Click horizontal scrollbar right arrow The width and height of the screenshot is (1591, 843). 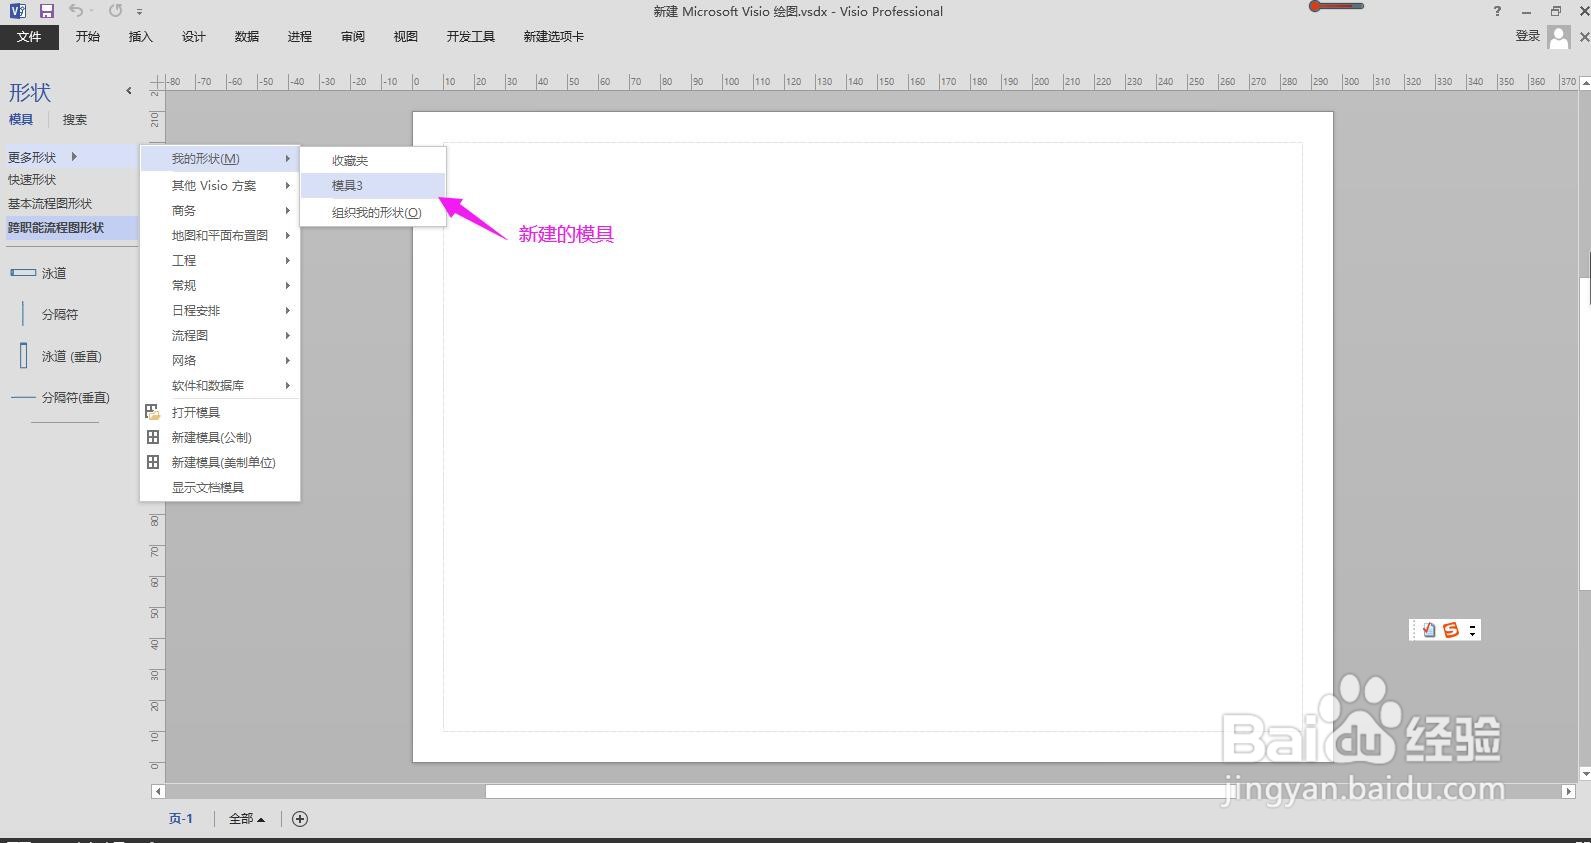click(1568, 791)
